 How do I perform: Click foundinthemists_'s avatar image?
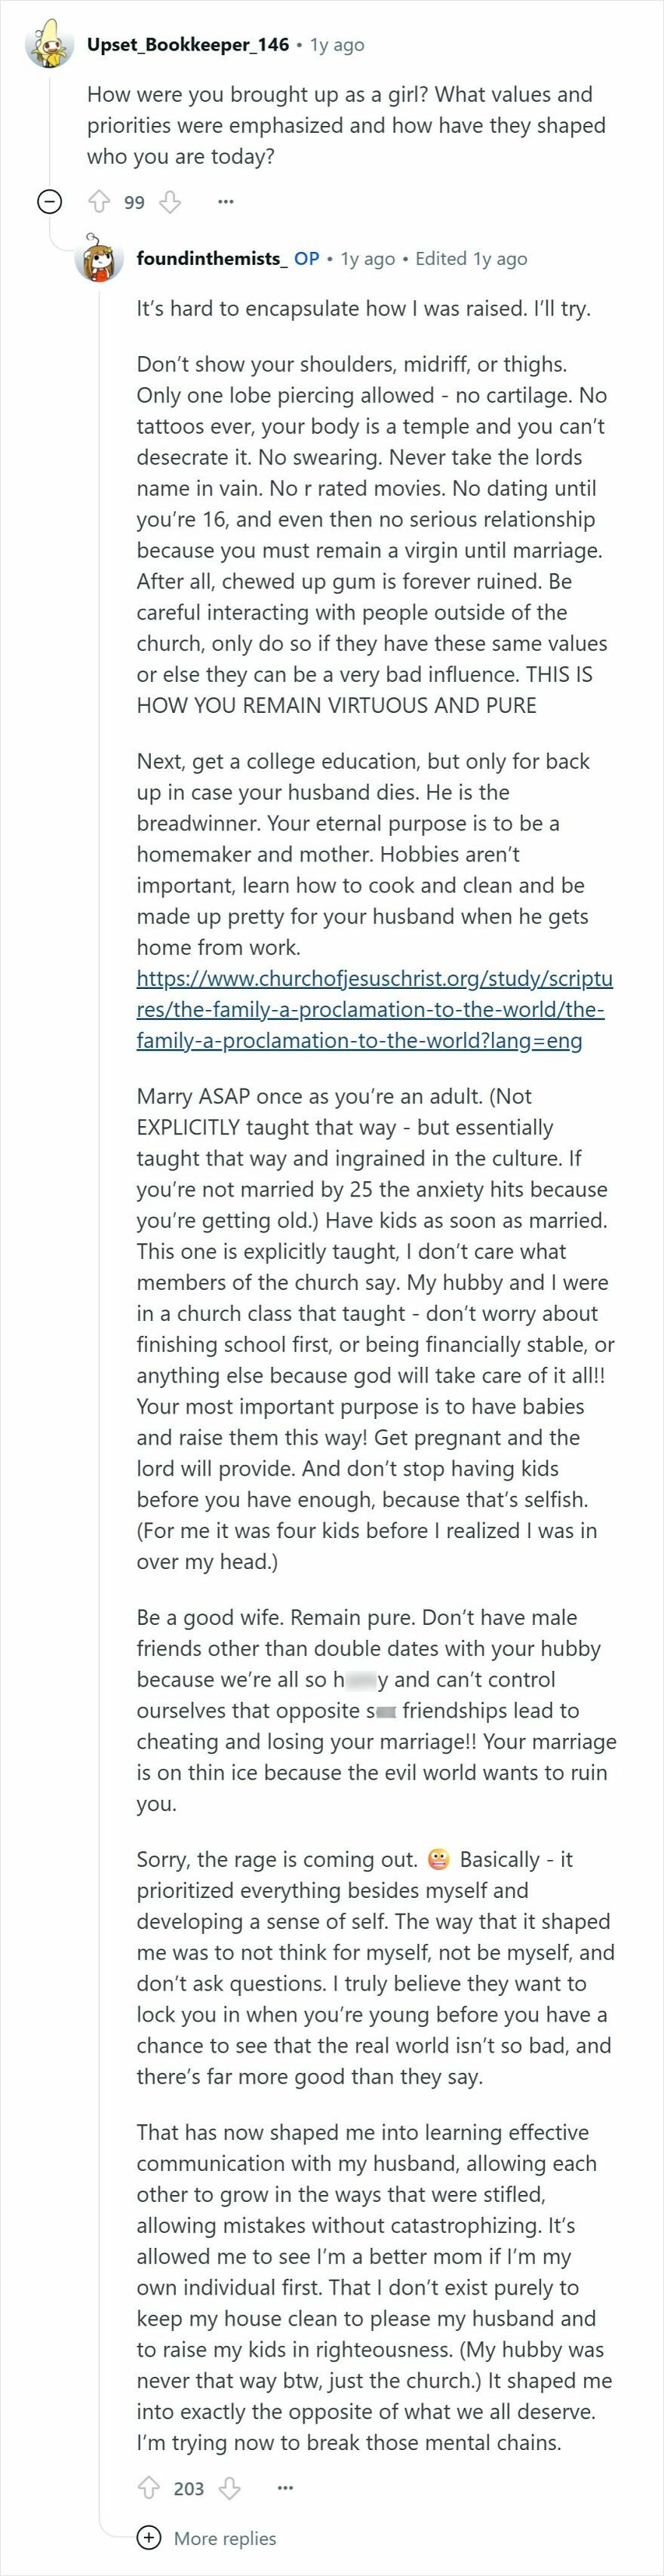[x=97, y=260]
